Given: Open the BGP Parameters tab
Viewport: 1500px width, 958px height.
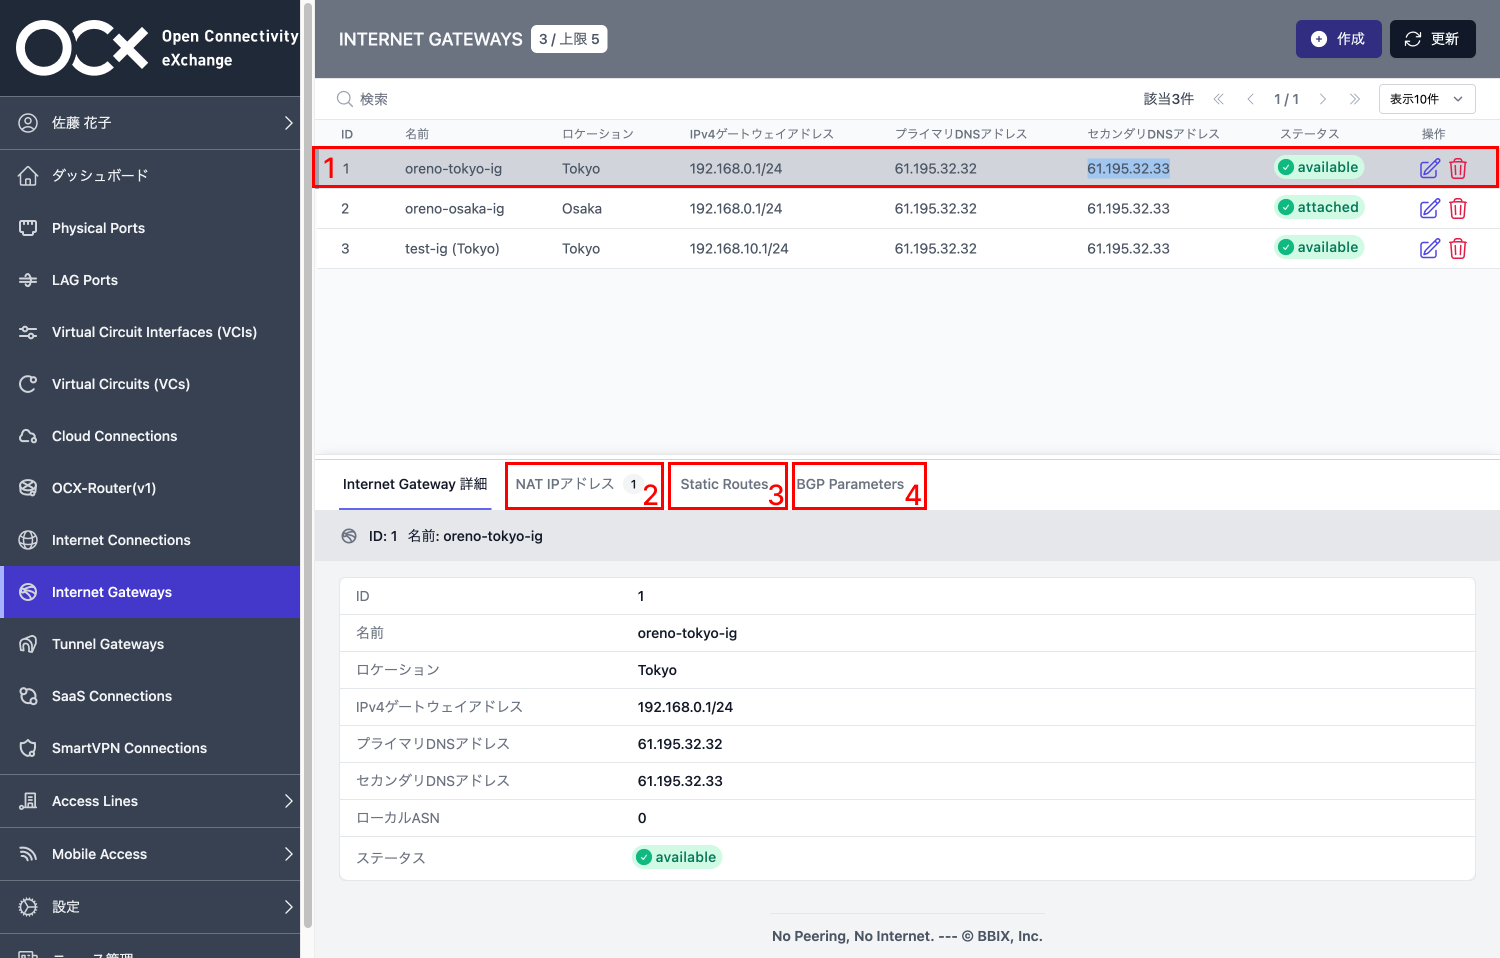Looking at the screenshot, I should pyautogui.click(x=850, y=484).
